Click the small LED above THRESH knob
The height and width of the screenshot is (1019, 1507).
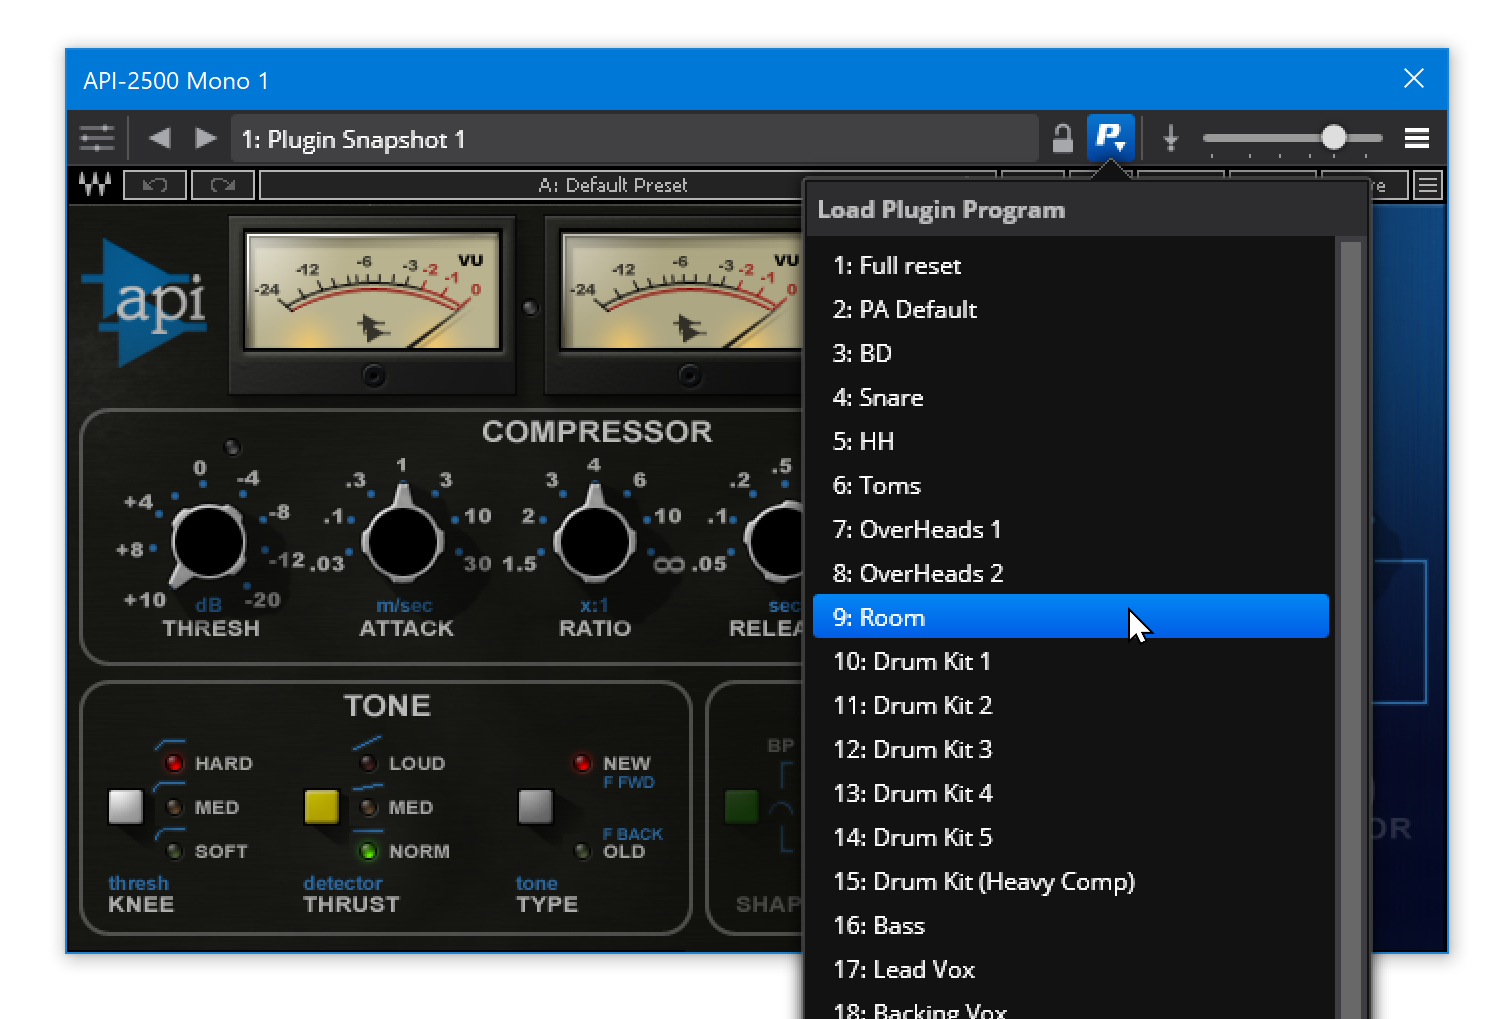click(x=232, y=447)
